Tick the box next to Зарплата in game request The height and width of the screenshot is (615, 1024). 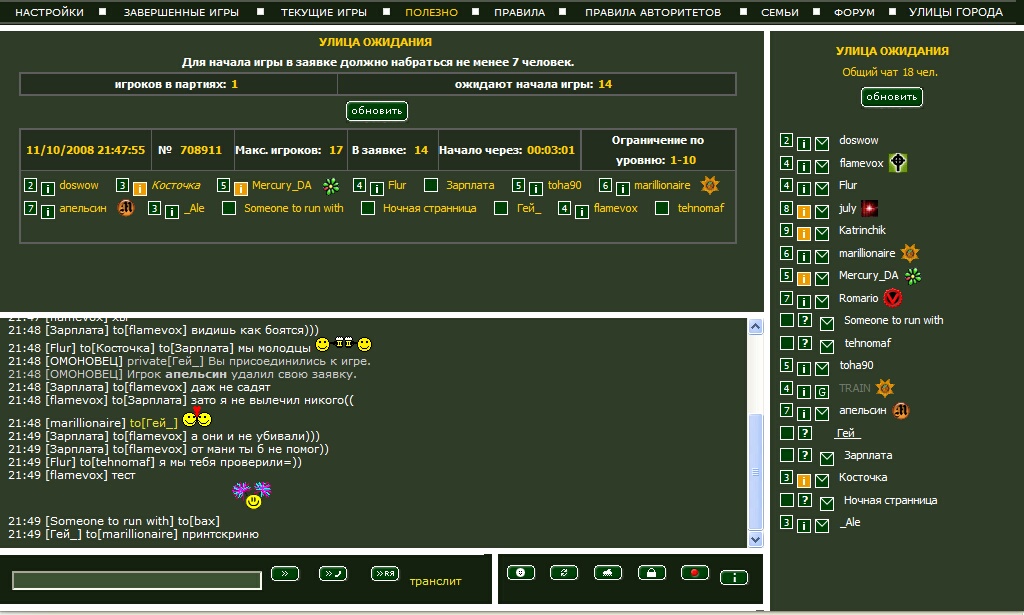(x=431, y=185)
